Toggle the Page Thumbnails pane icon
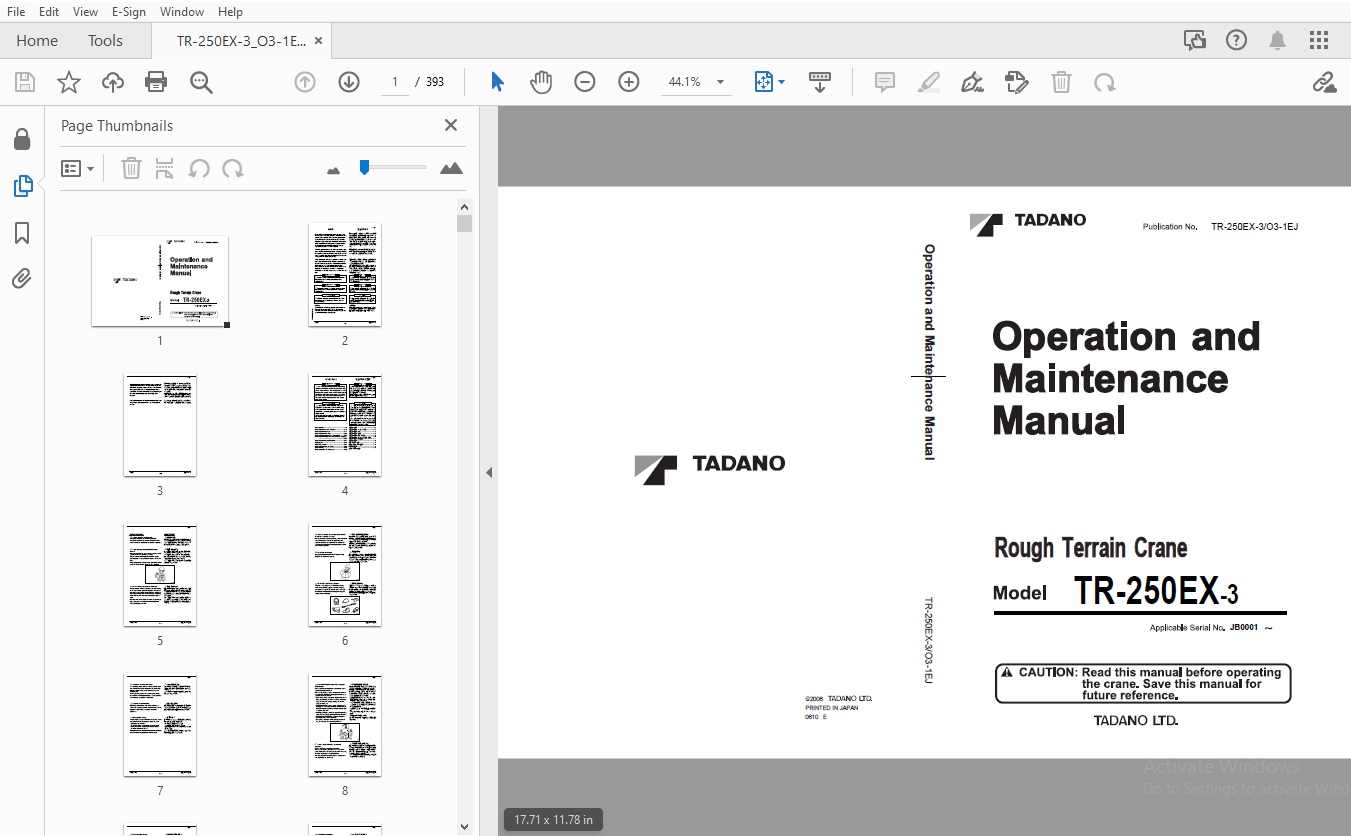 (x=22, y=186)
